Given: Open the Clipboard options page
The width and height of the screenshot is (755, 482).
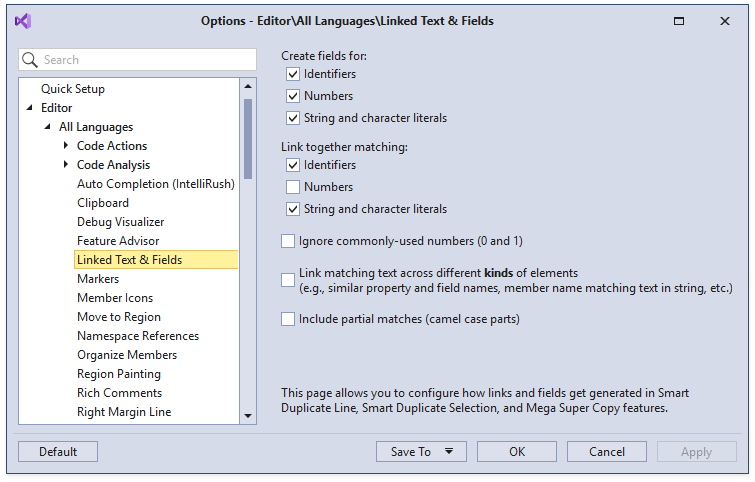Looking at the screenshot, I should [103, 203].
